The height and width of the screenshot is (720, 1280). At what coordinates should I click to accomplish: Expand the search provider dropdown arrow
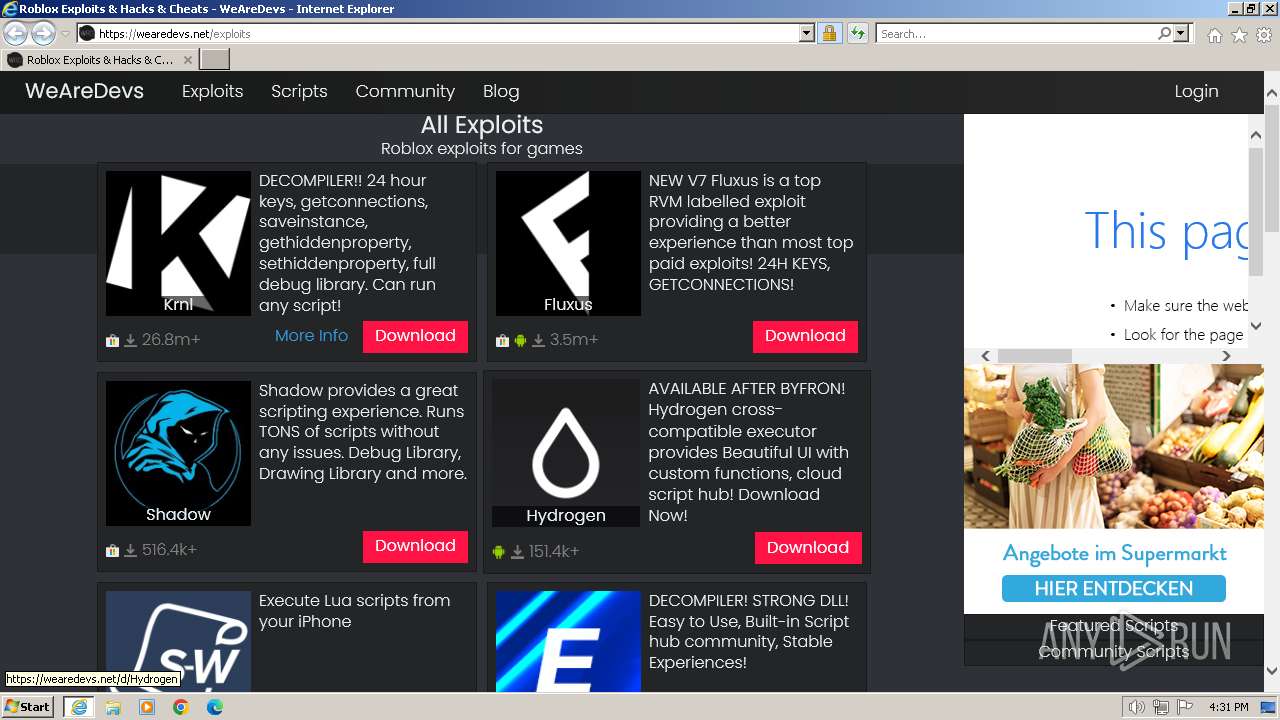point(1181,33)
